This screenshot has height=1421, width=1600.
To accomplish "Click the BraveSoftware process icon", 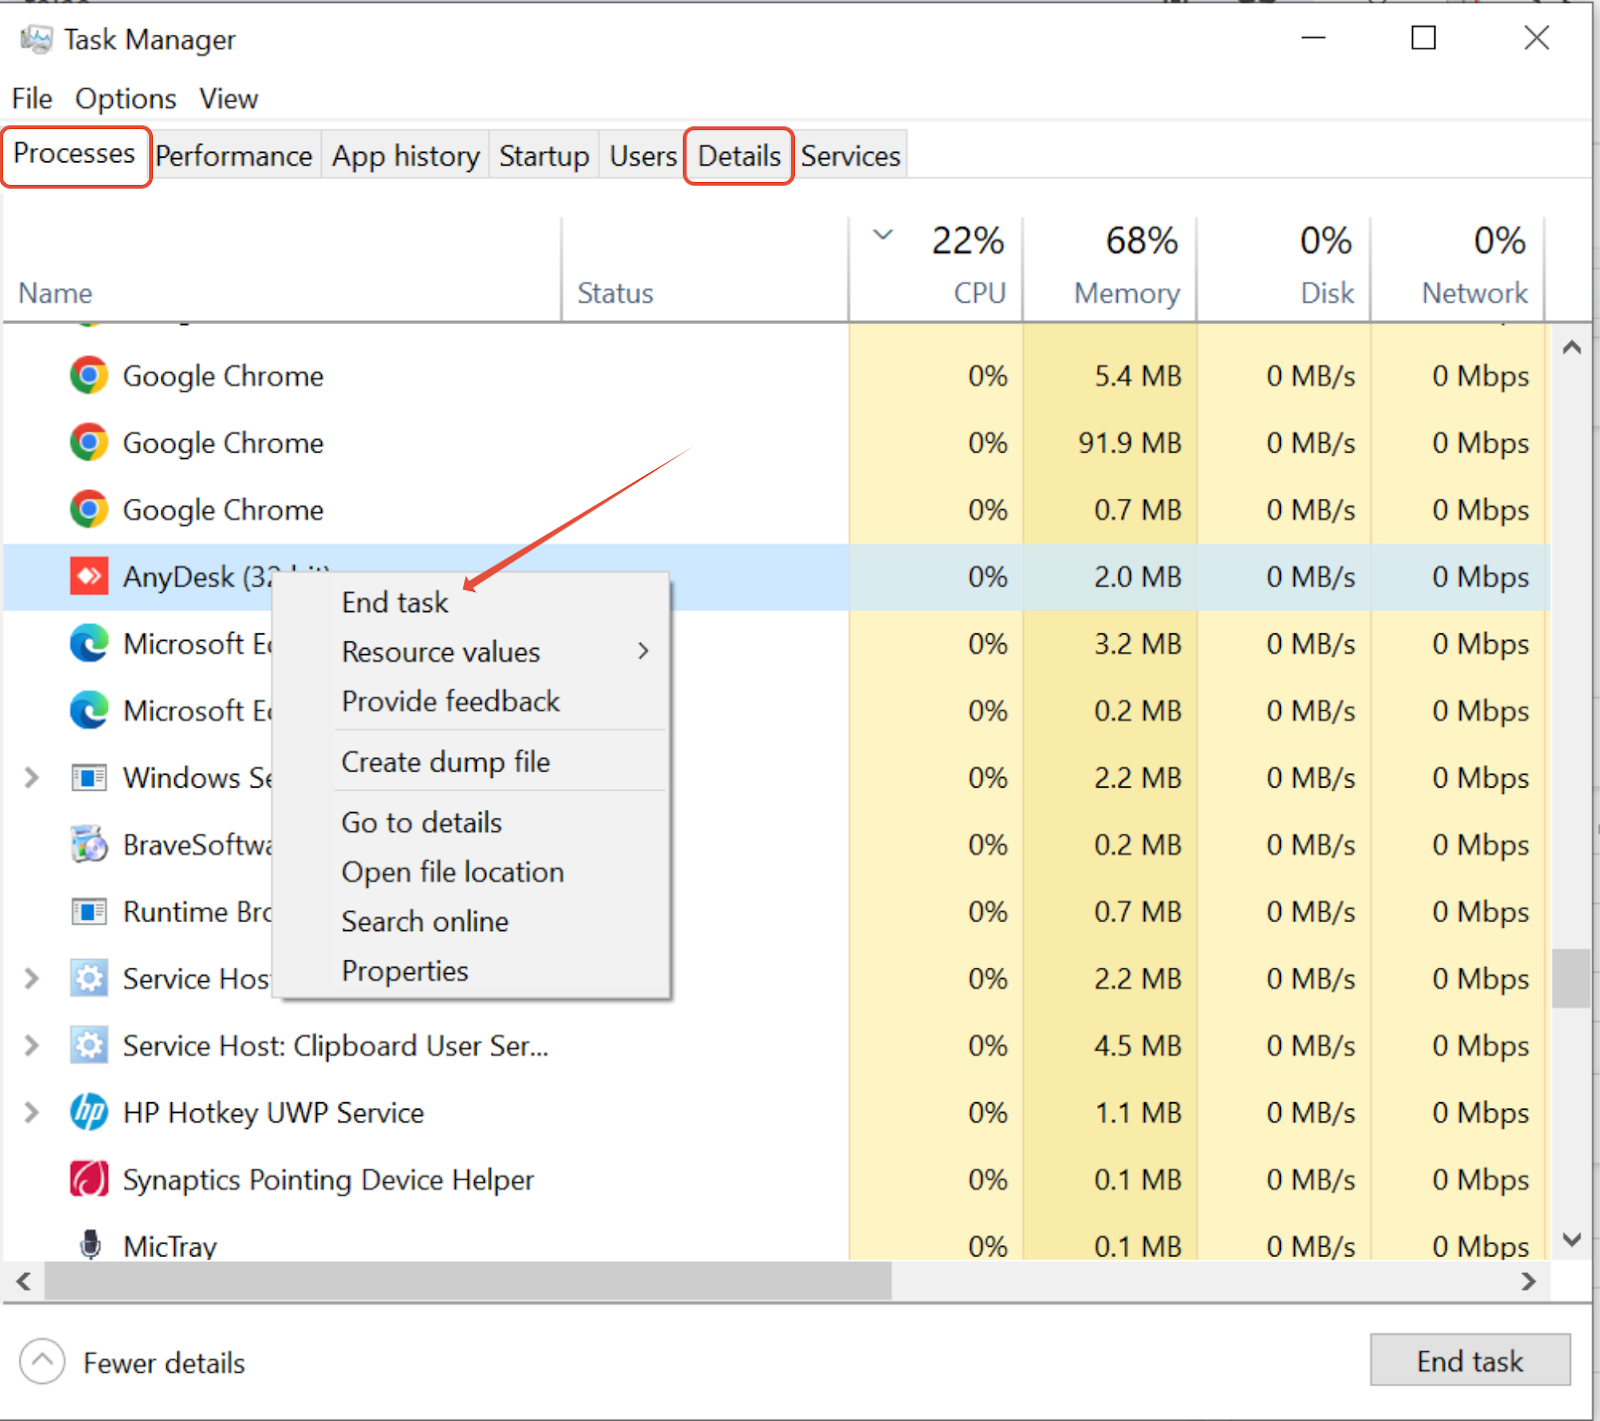I will tap(89, 845).
